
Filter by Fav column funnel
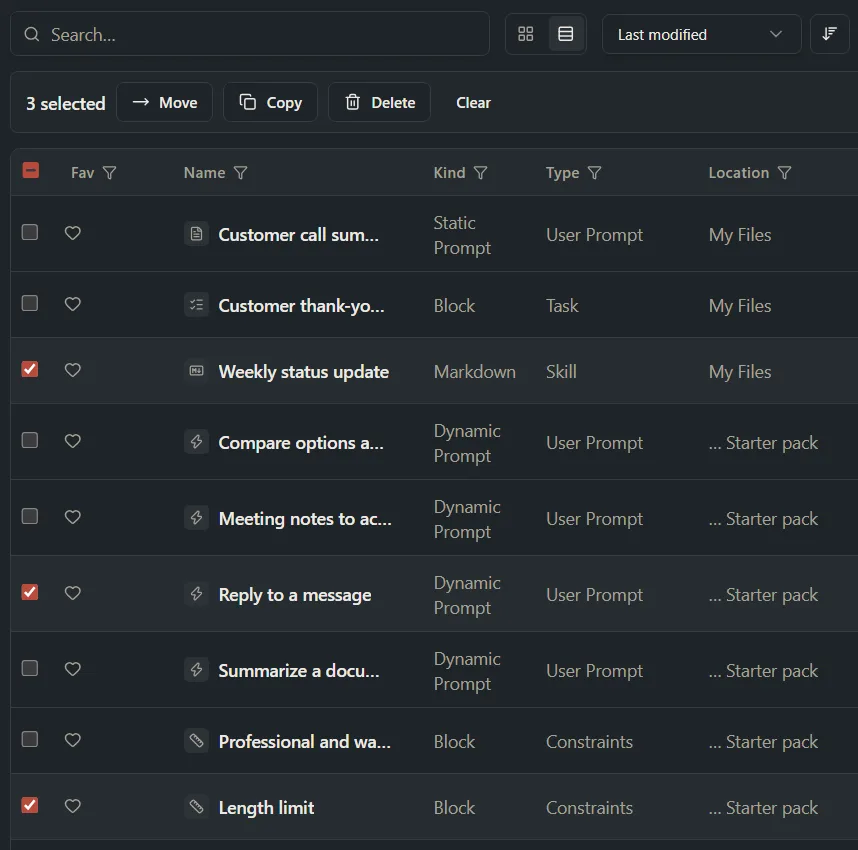point(109,173)
